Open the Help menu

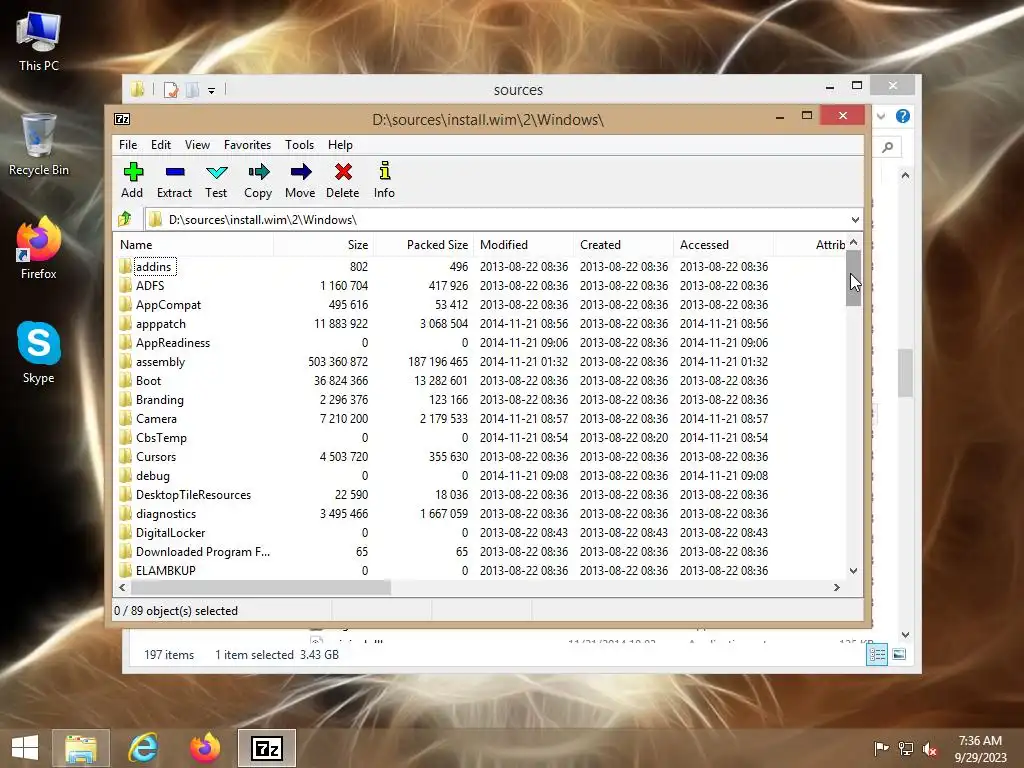(340, 145)
